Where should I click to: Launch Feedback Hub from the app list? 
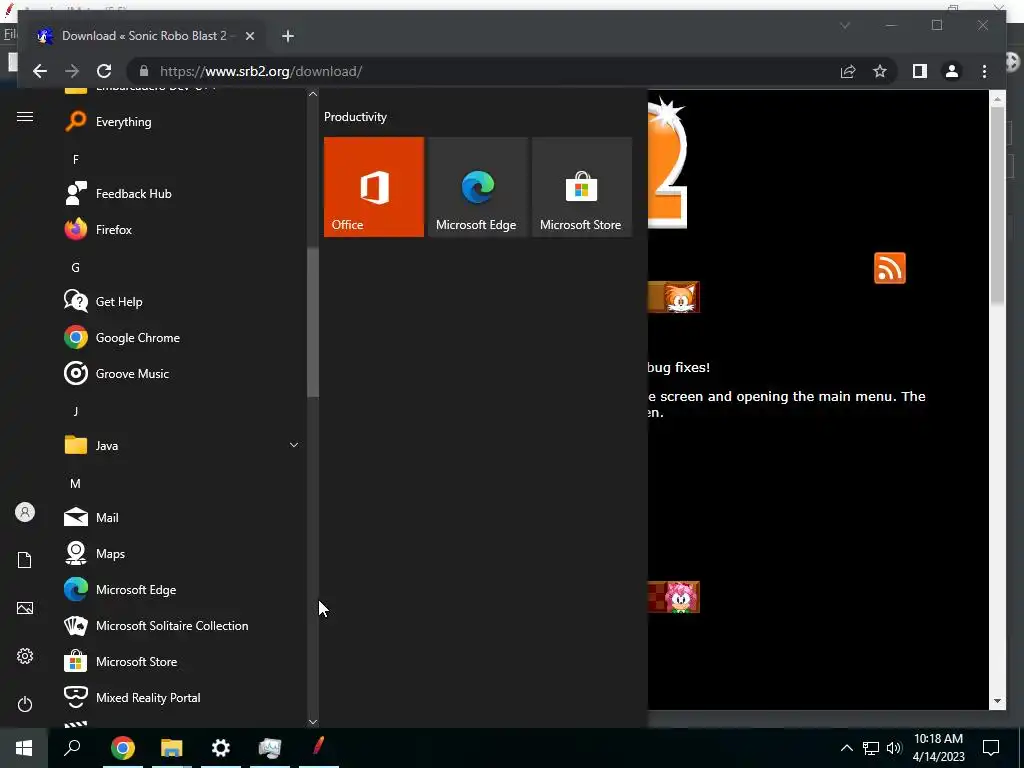click(x=183, y=193)
